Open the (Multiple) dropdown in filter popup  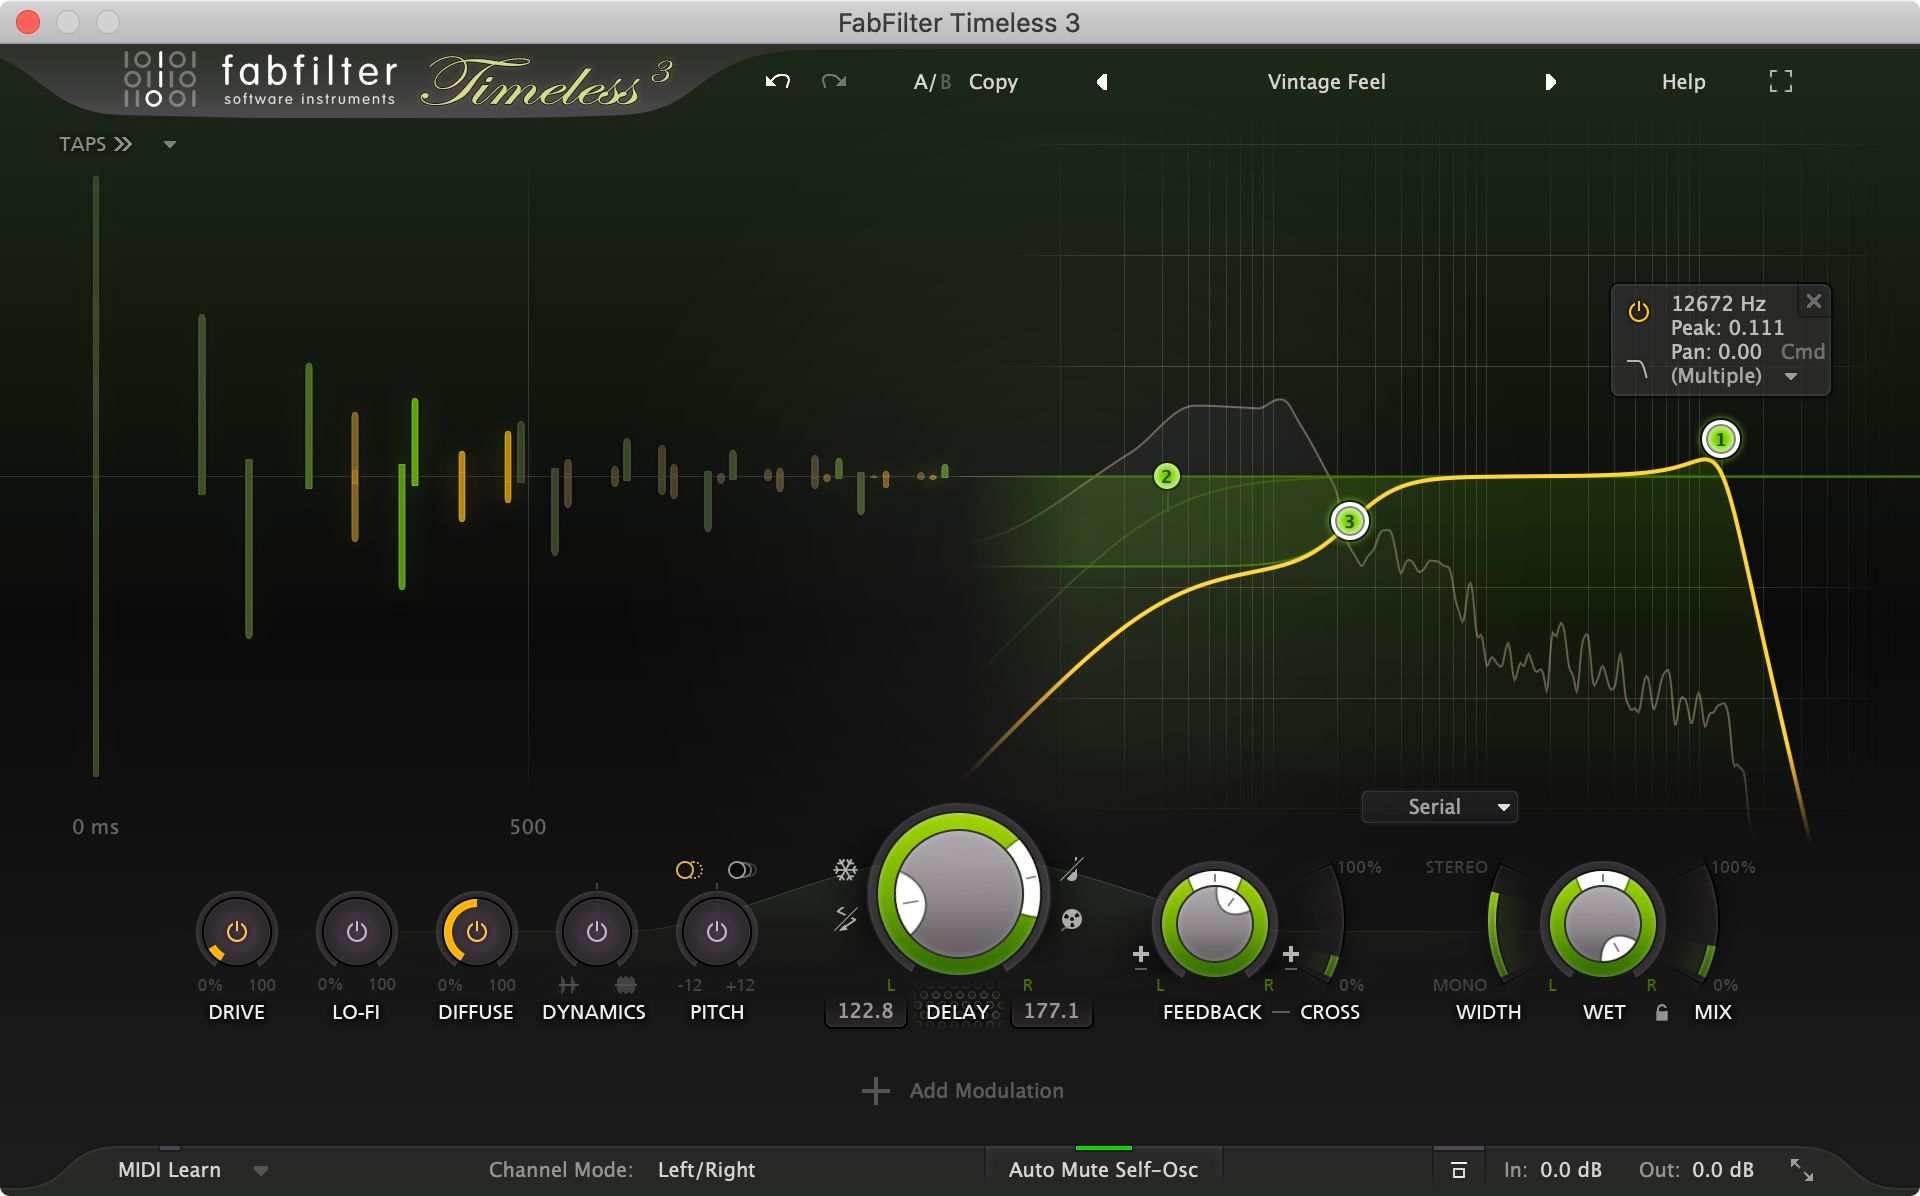1791,376
